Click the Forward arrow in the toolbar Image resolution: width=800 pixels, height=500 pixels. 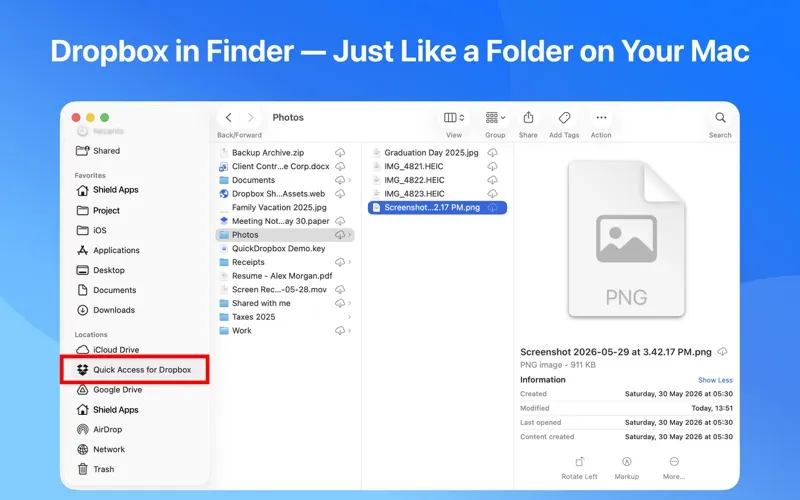tap(251, 117)
